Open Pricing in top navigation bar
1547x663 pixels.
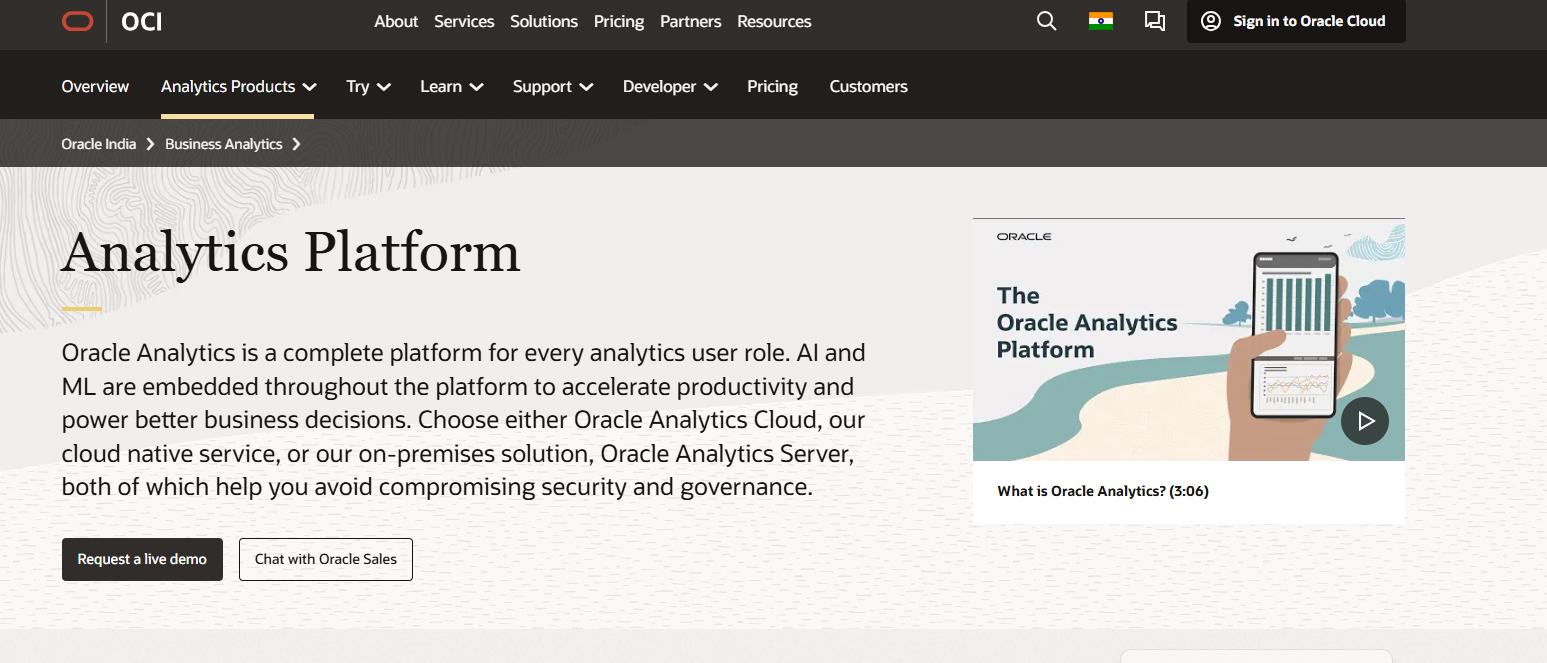pyautogui.click(x=619, y=21)
